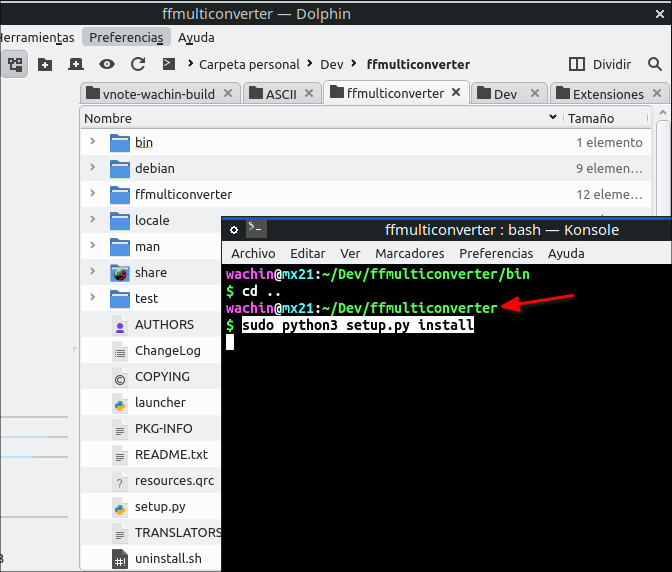Select the TRANSLATORS file icon
Image resolution: width=672 pixels, height=572 pixels.
[x=120, y=533]
